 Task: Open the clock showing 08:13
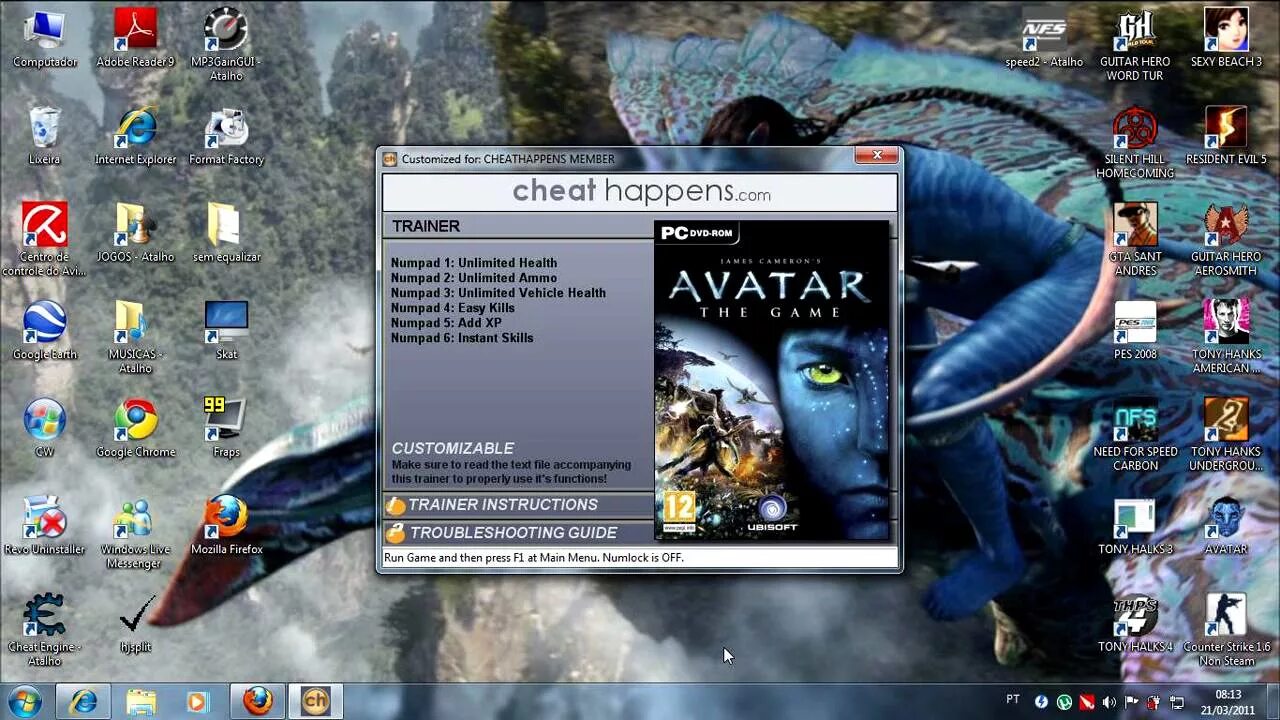1228,702
